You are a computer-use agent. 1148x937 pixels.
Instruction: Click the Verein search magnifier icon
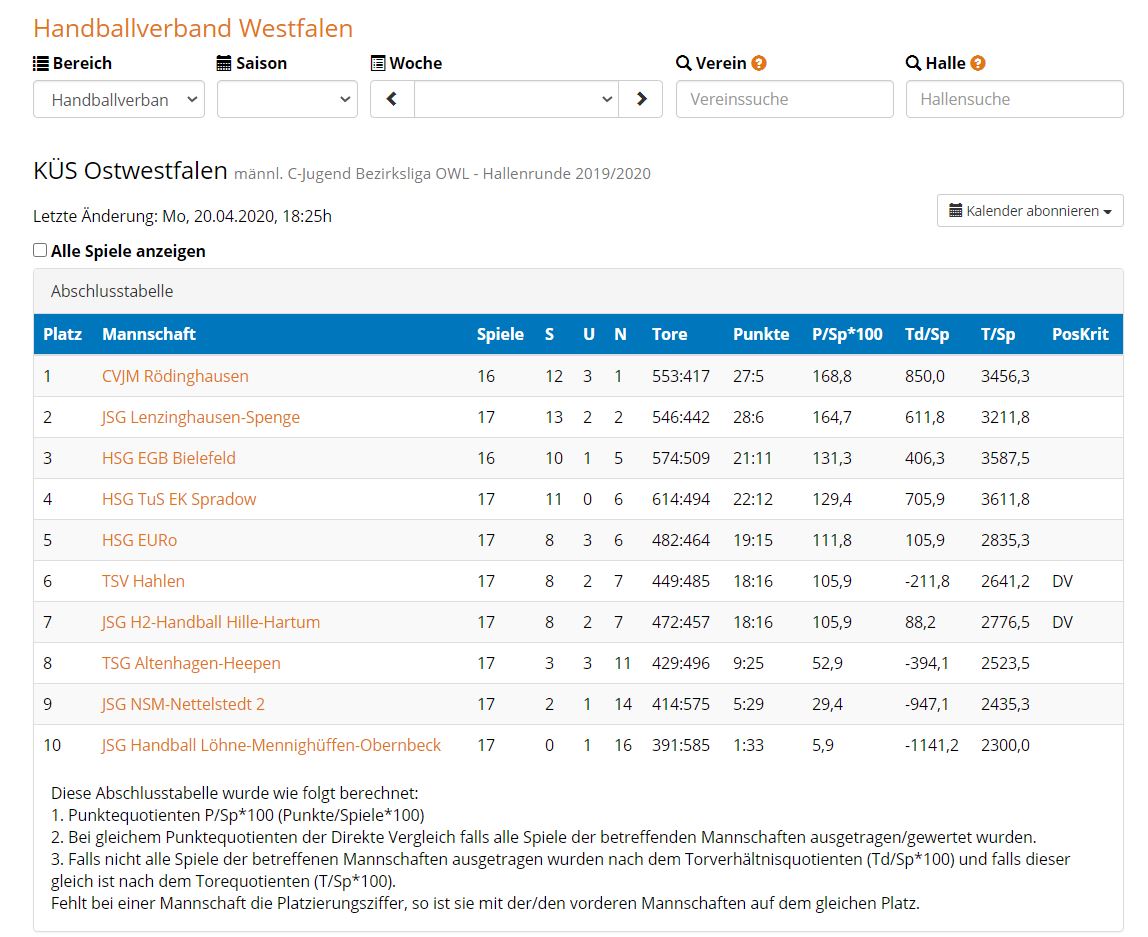(684, 64)
